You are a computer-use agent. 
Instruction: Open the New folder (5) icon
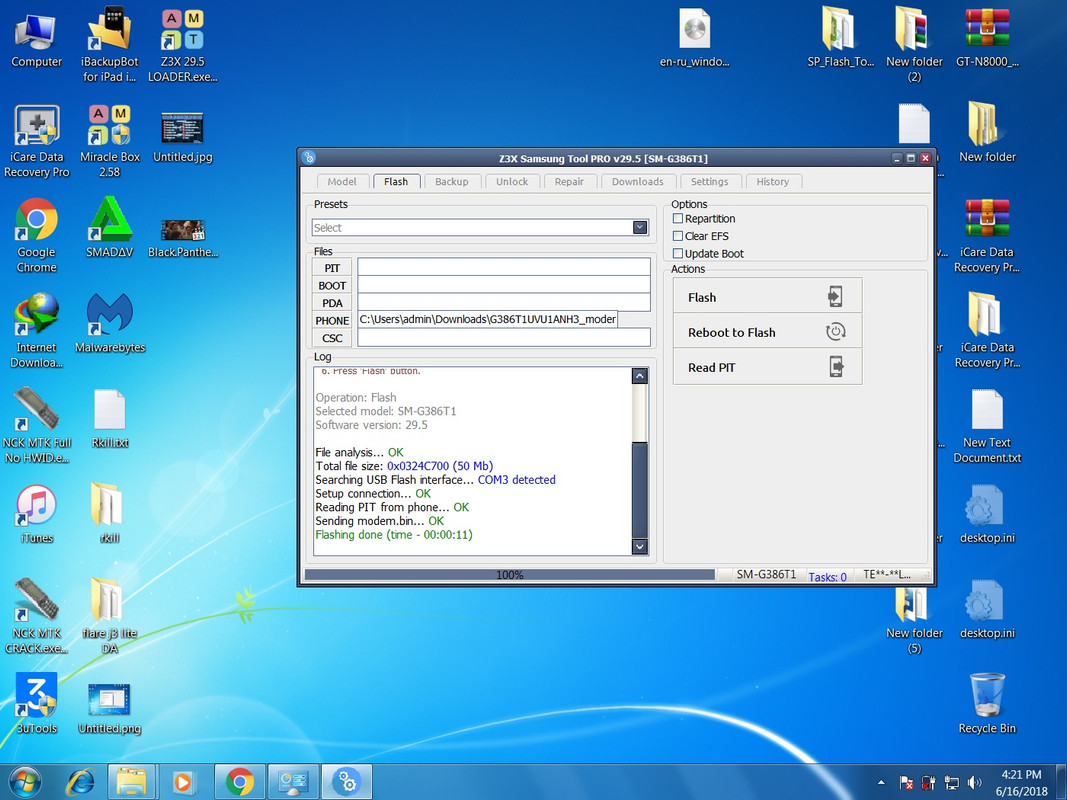(914, 621)
